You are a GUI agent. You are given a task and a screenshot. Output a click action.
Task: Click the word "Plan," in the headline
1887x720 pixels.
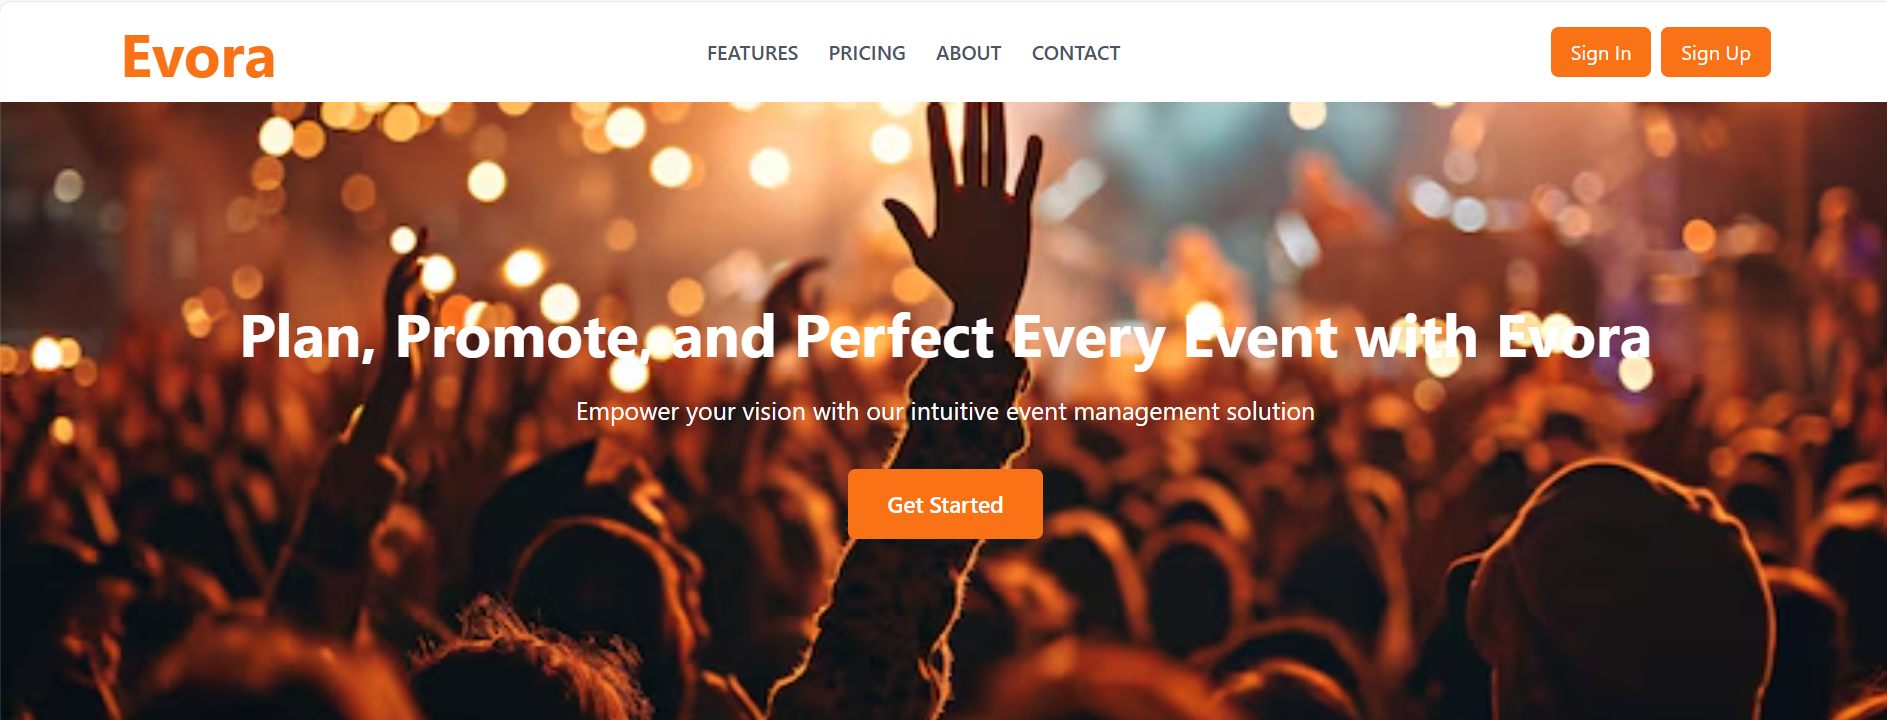pos(307,337)
